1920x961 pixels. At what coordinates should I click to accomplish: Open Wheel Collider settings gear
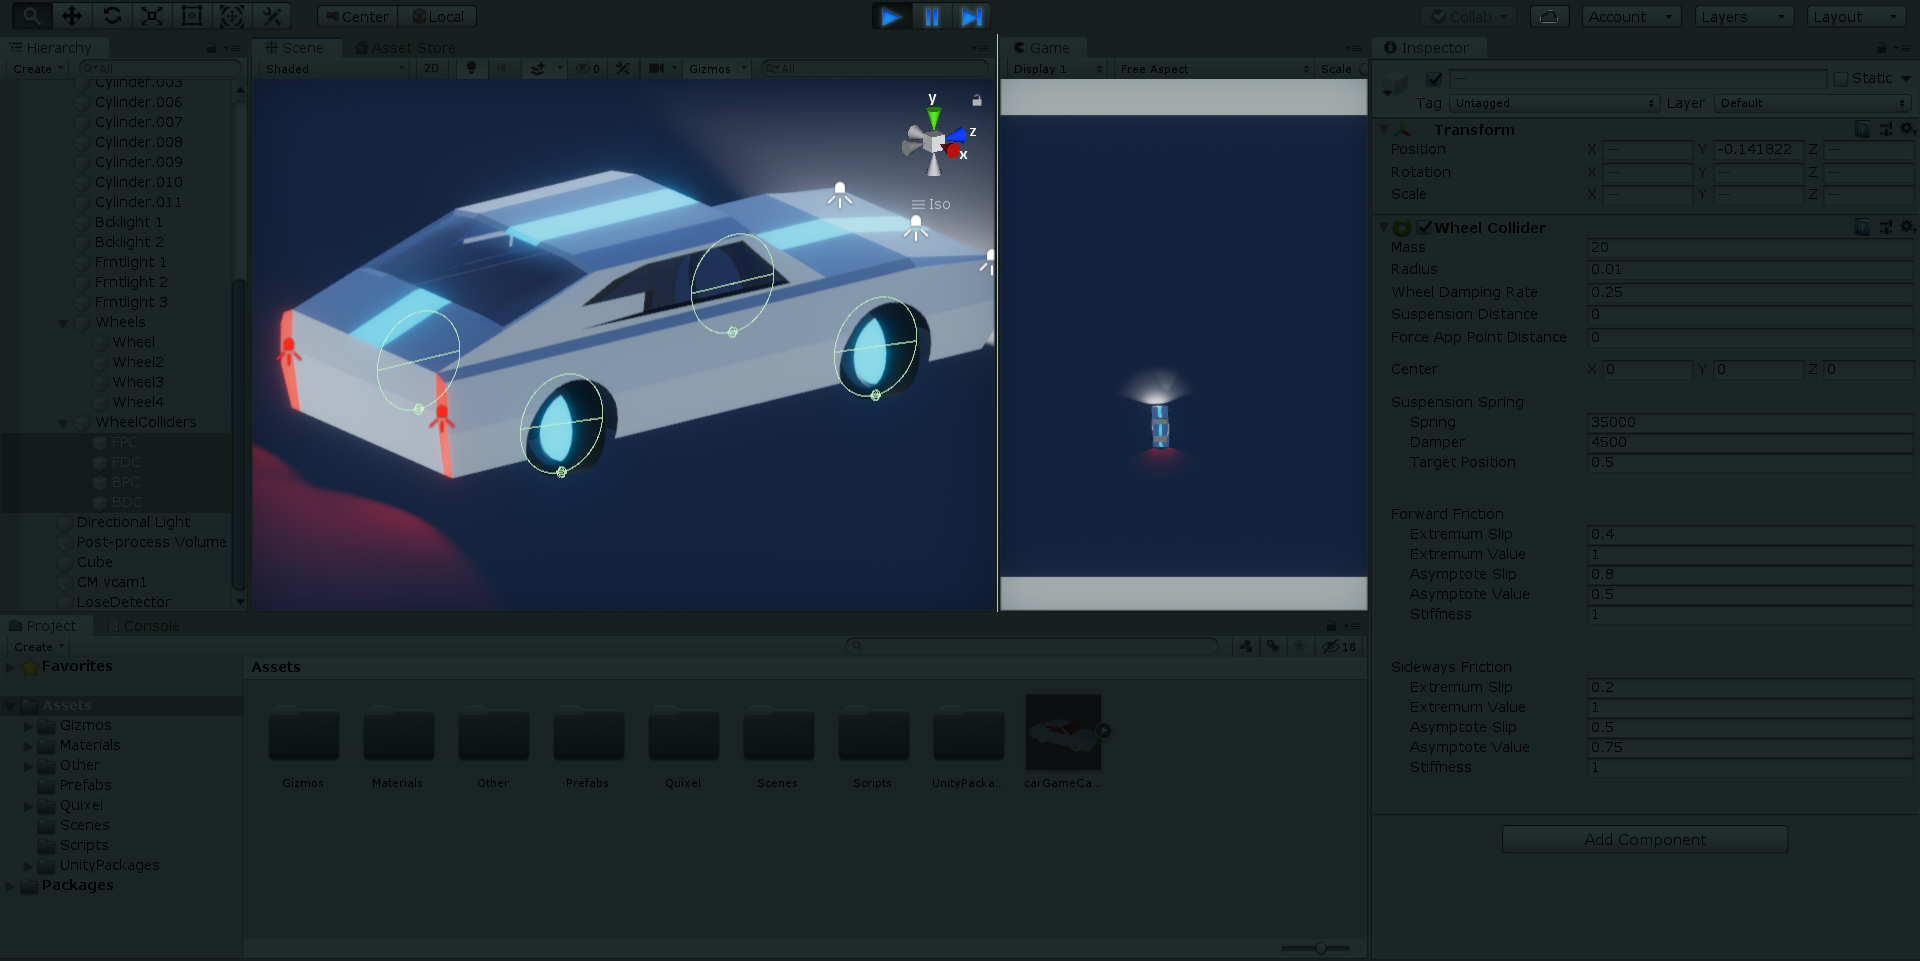(1907, 227)
